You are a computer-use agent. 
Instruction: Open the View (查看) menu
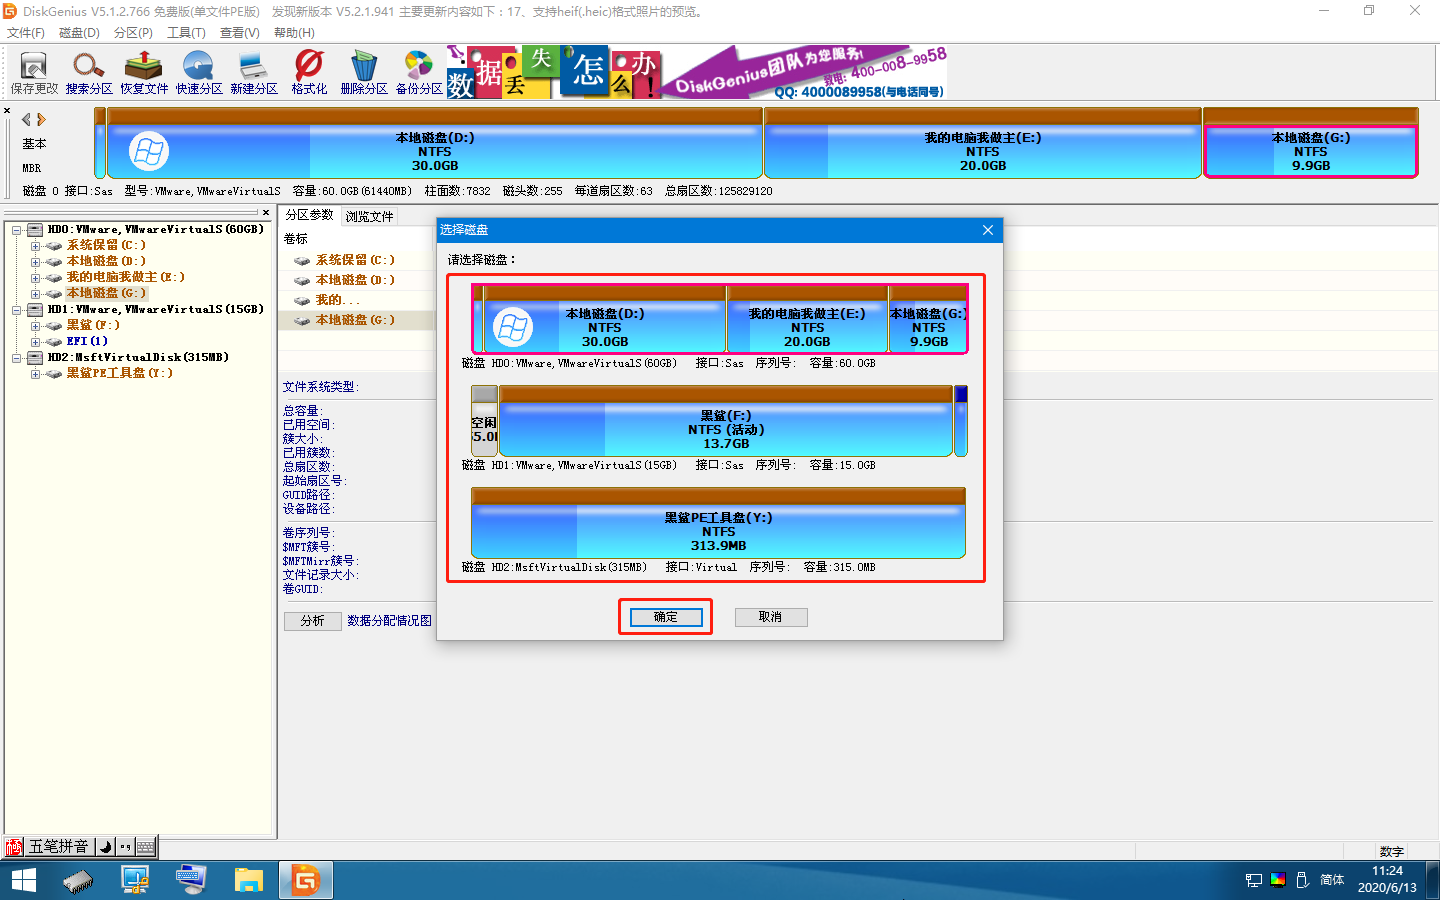click(x=240, y=33)
